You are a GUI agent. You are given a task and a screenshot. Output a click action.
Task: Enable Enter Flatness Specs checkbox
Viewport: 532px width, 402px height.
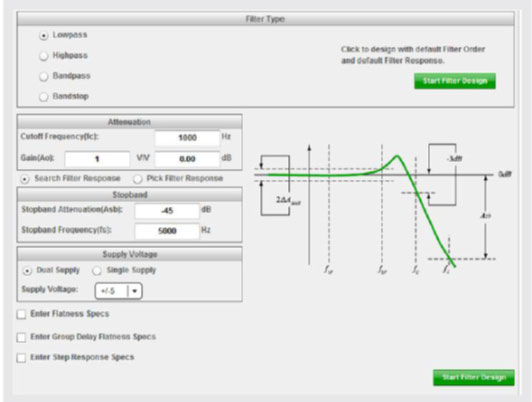[21, 314]
